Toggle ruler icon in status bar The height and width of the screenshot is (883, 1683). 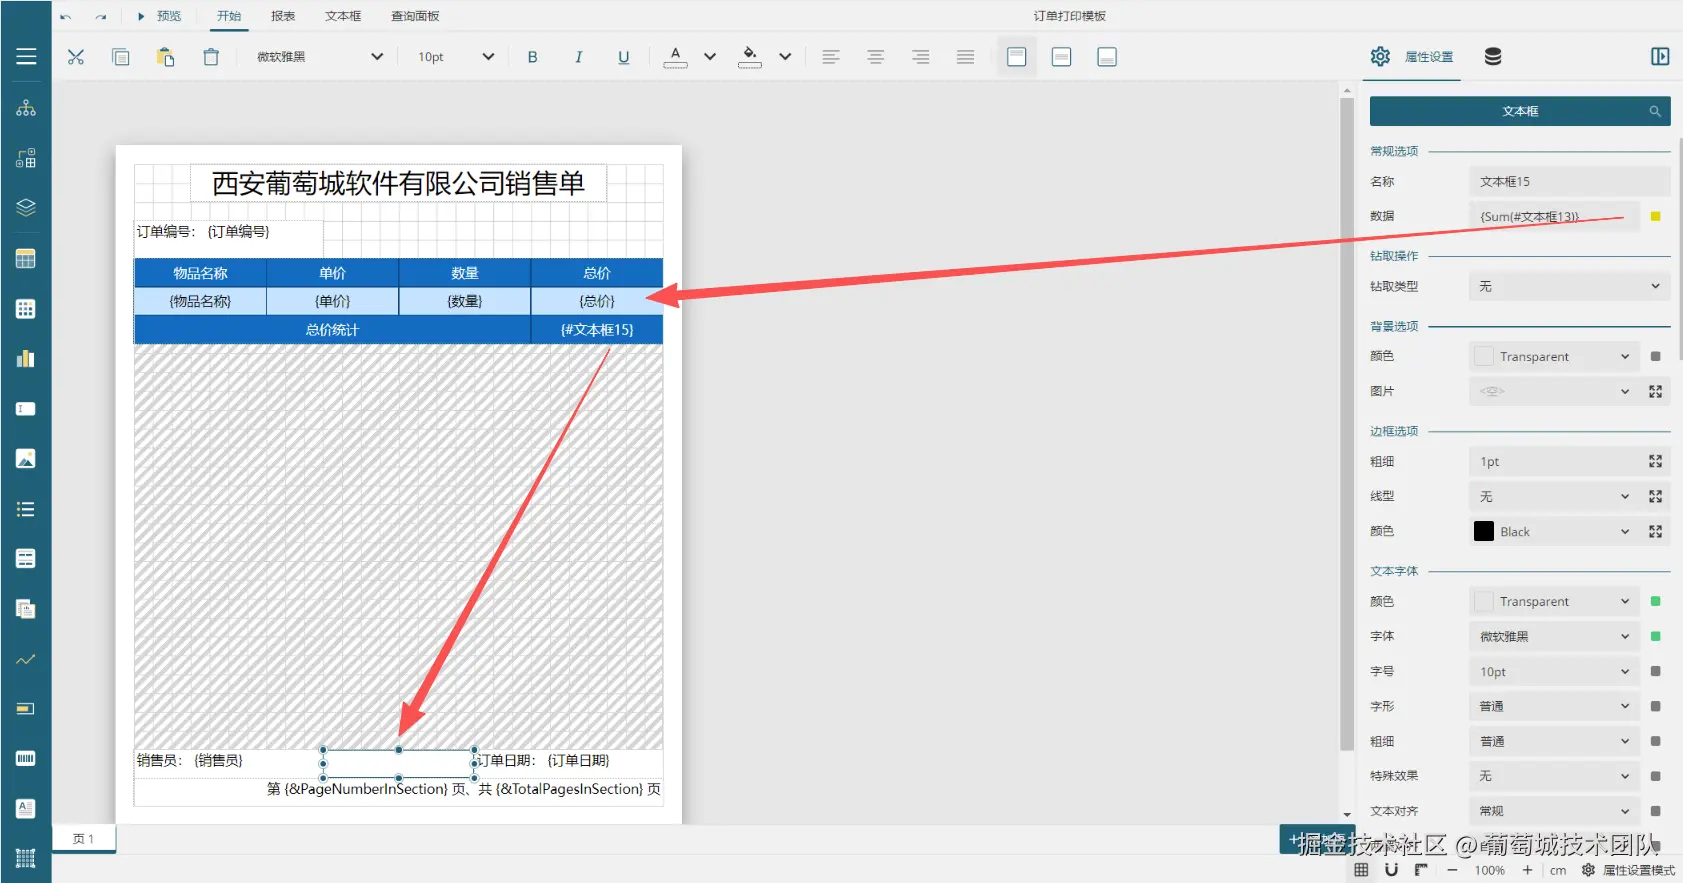[x=1421, y=870]
